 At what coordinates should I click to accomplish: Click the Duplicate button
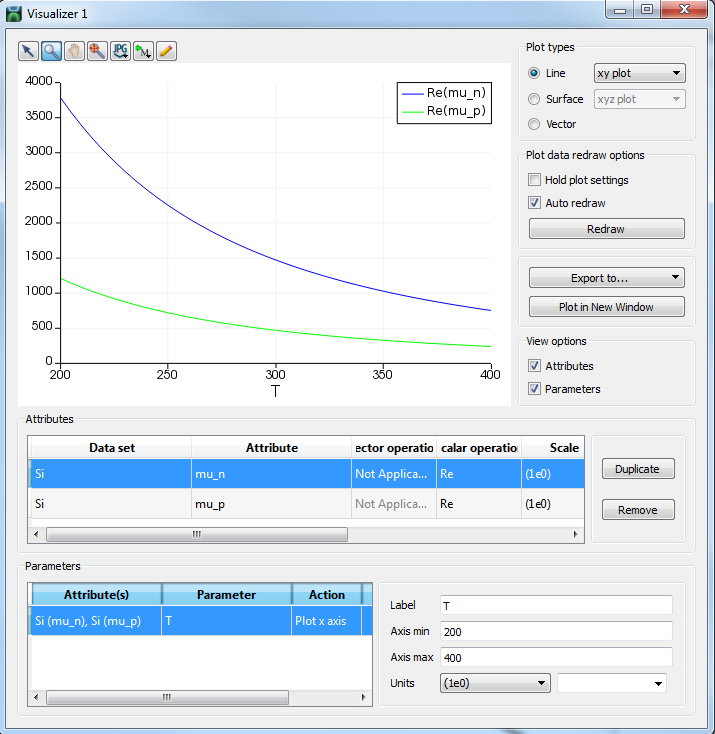[x=638, y=469]
